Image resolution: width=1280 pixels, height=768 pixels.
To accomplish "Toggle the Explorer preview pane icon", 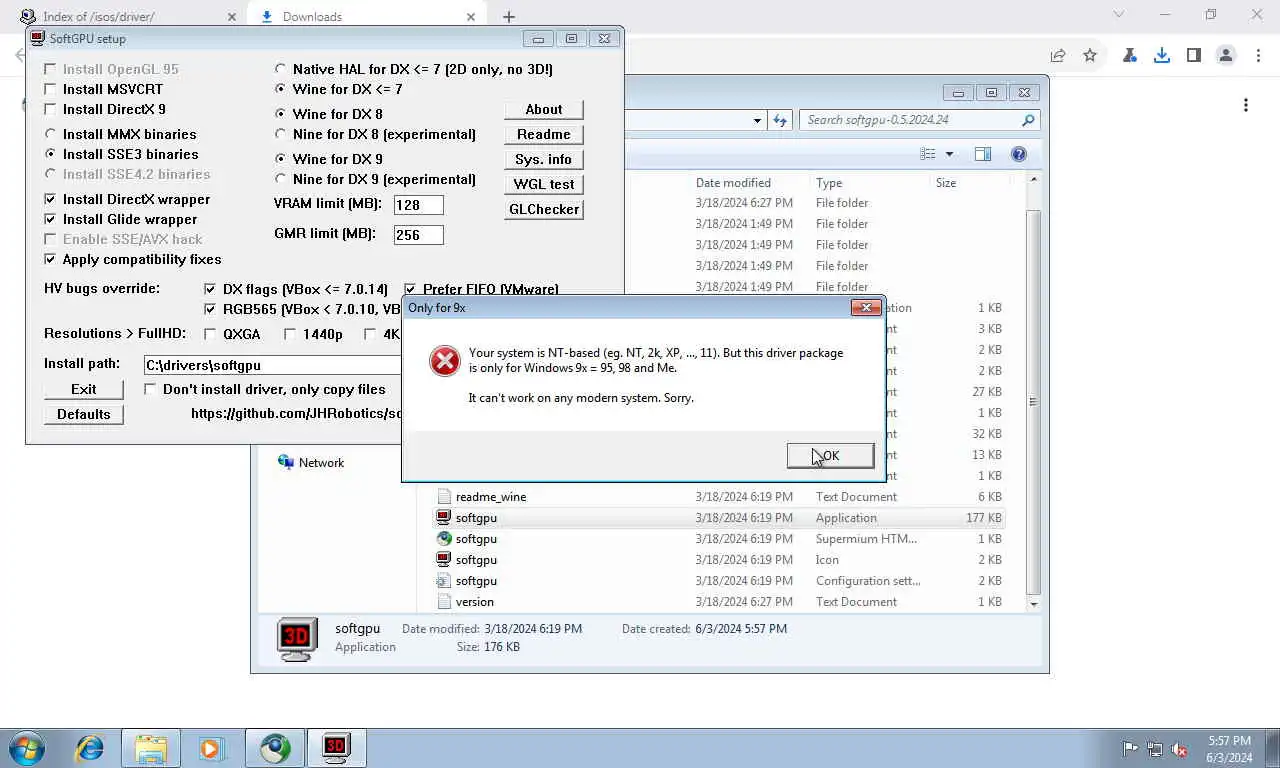I will [983, 154].
